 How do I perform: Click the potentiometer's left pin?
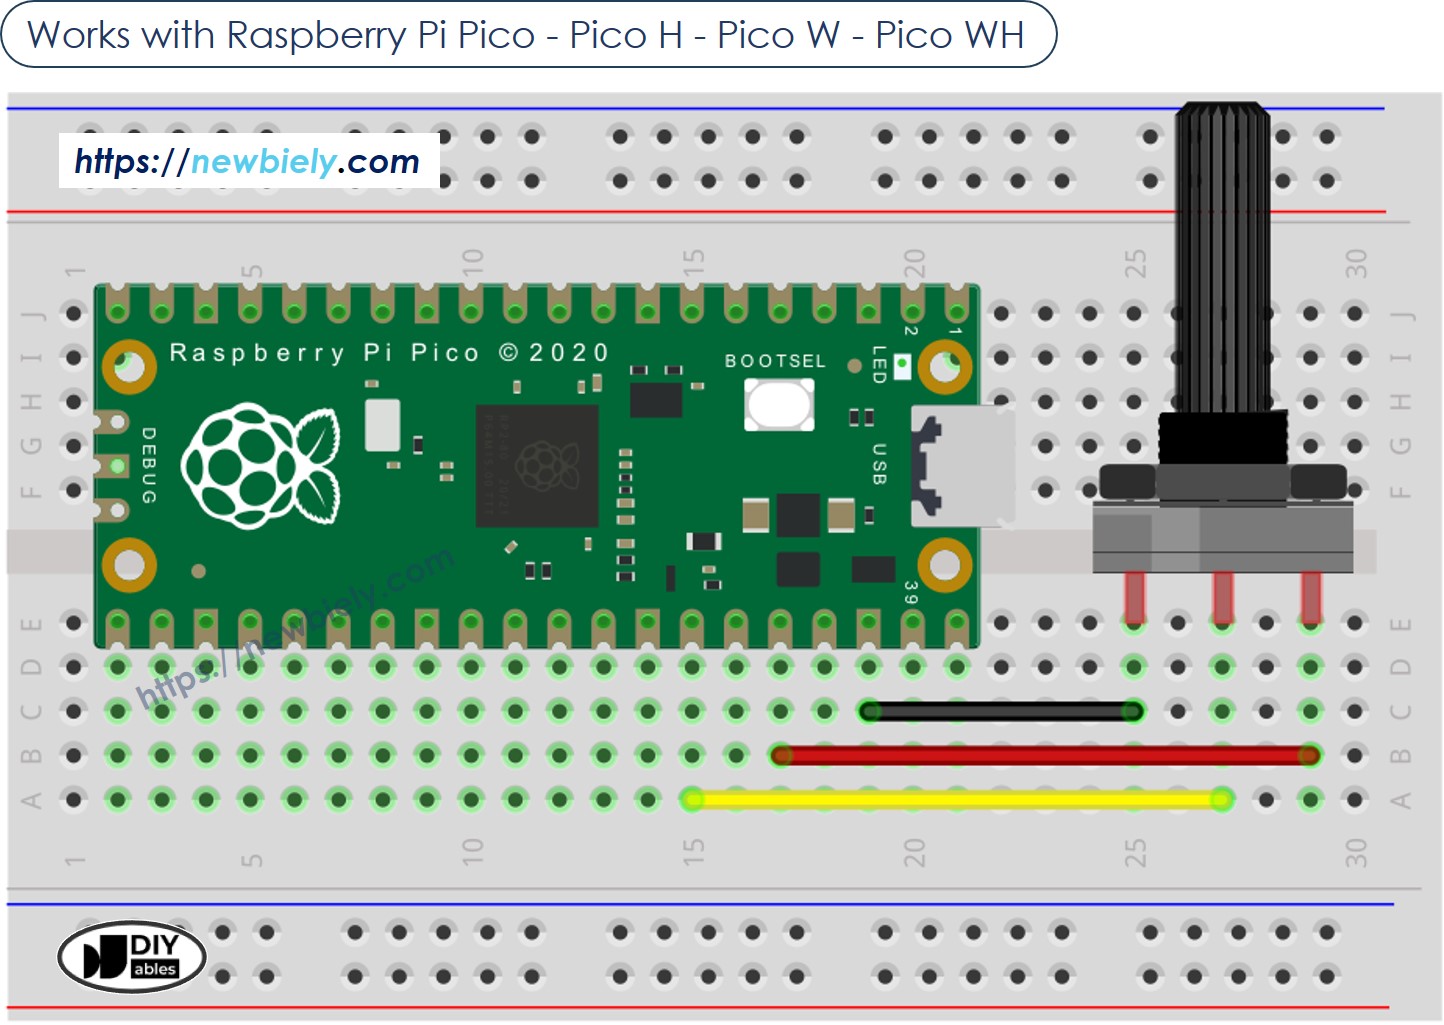[x=1134, y=597]
